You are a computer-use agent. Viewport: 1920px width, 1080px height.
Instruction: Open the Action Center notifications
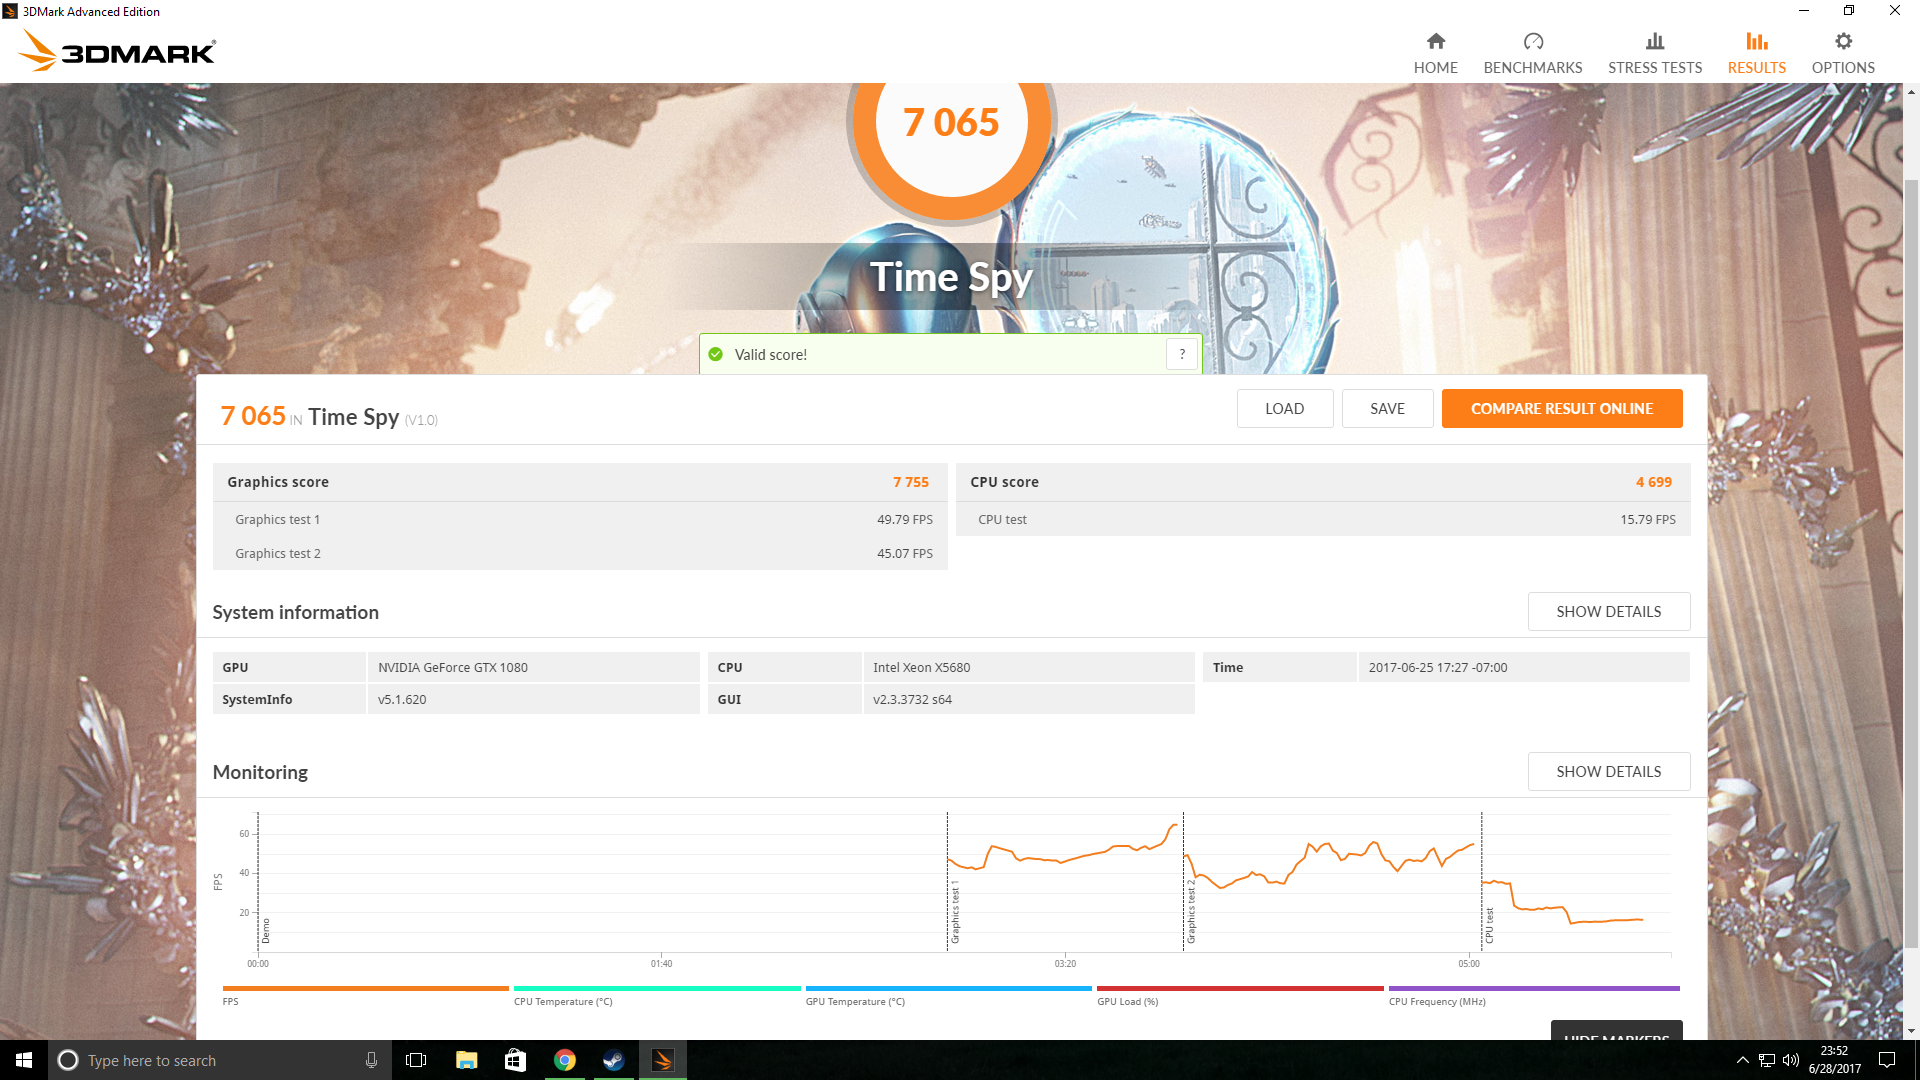point(1886,1060)
